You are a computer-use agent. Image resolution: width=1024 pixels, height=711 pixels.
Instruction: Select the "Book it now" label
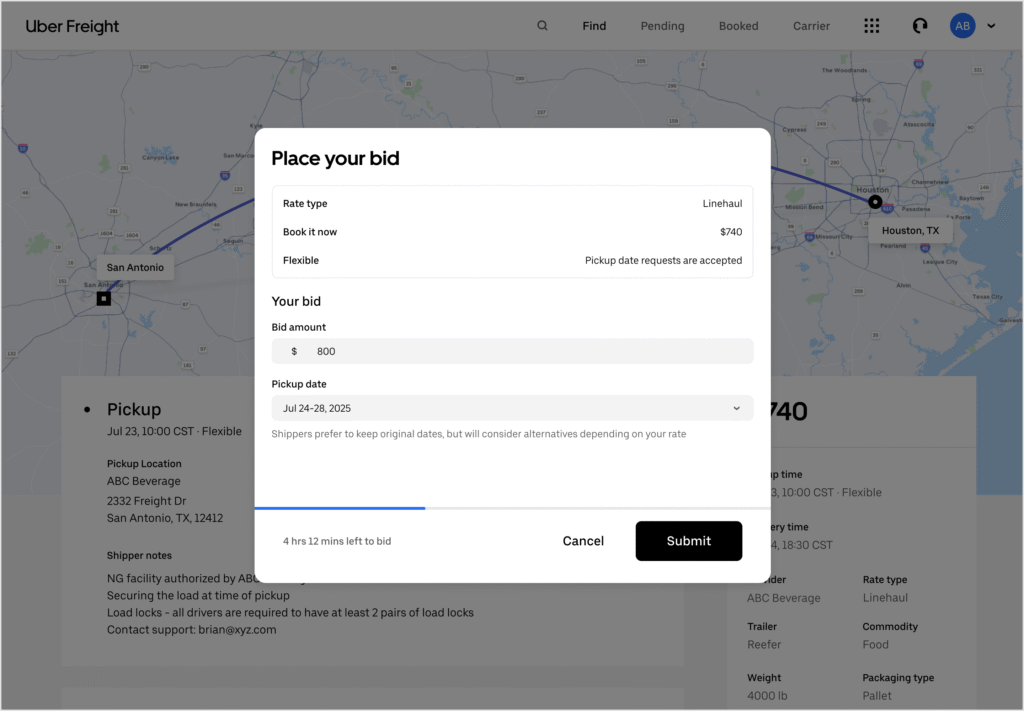[x=310, y=232]
